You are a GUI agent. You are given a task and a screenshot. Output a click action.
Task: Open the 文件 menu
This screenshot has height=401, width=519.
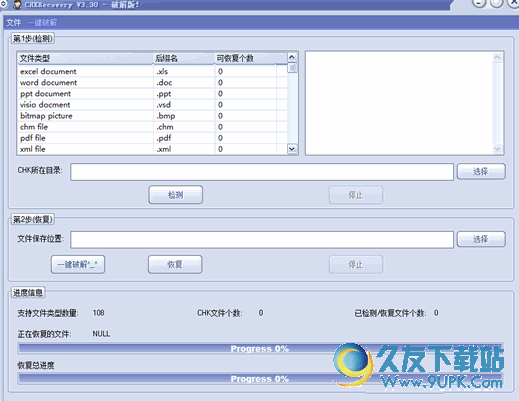13,23
